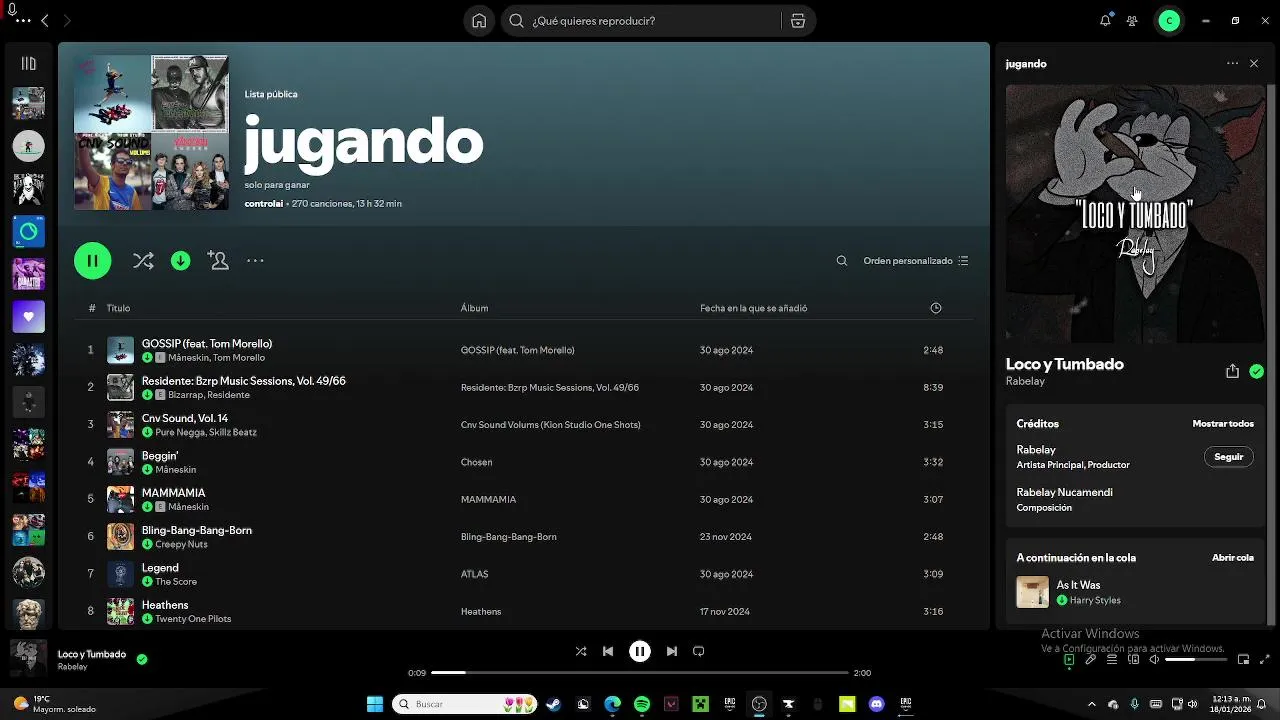Open Connect to a device icon

1134,660
